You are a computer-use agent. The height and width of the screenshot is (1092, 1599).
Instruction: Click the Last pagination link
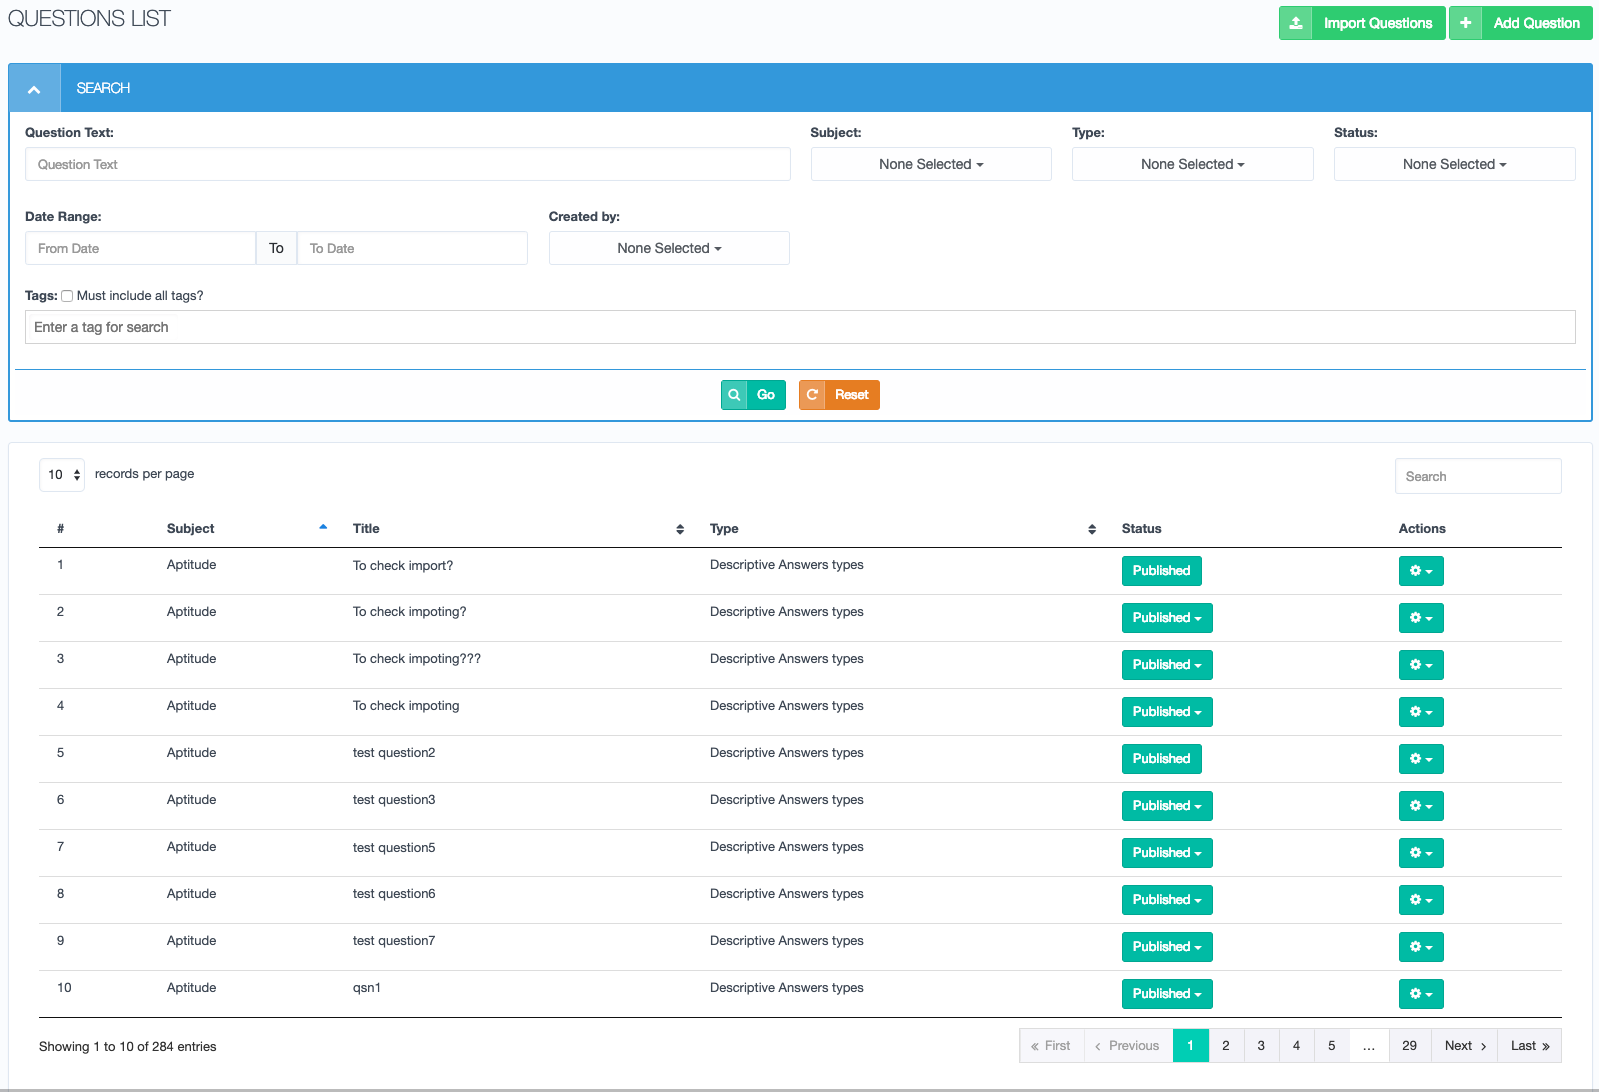click(x=1529, y=1046)
